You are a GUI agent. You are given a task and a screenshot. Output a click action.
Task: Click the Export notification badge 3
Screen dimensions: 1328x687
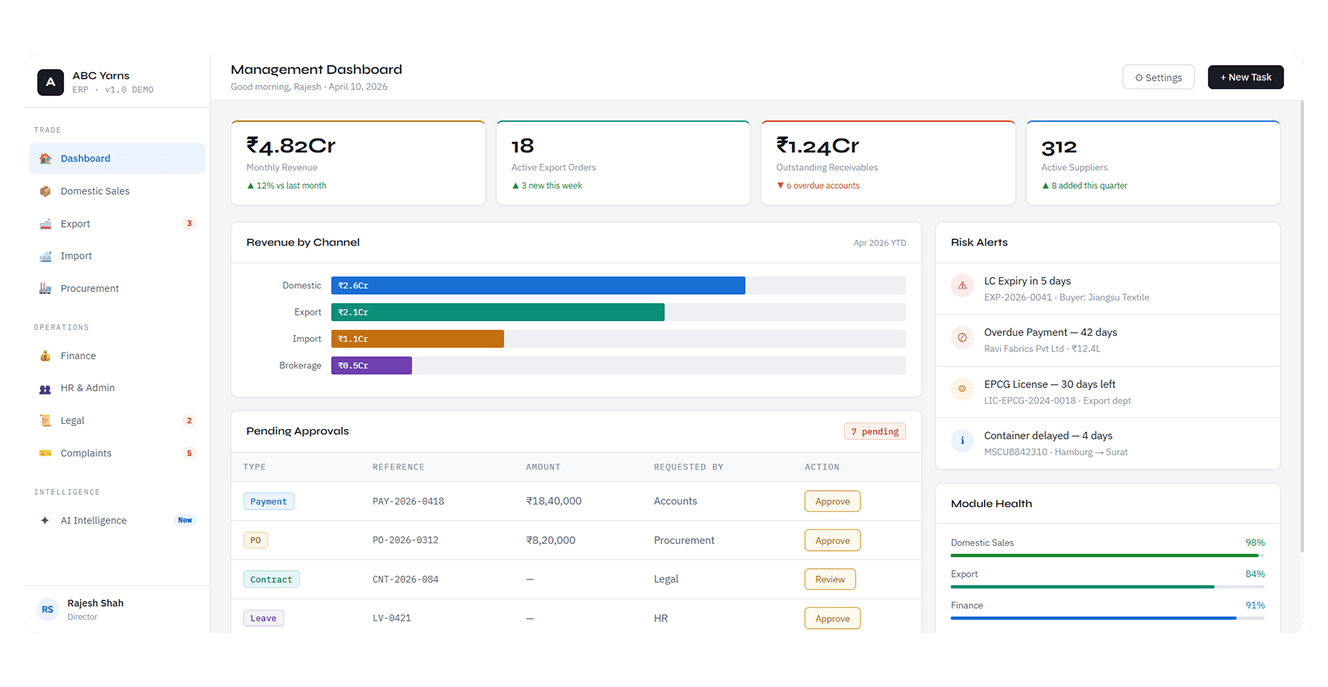point(189,224)
